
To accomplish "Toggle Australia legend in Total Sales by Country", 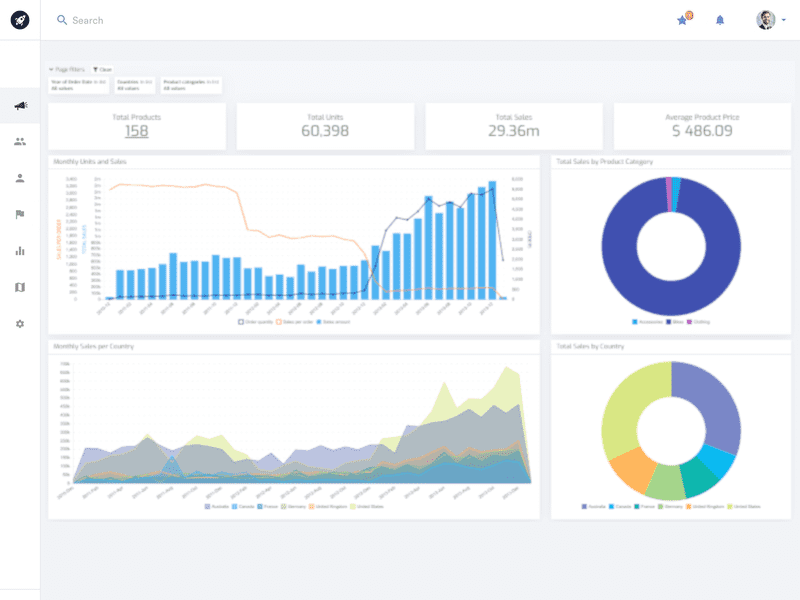I will (x=593, y=507).
